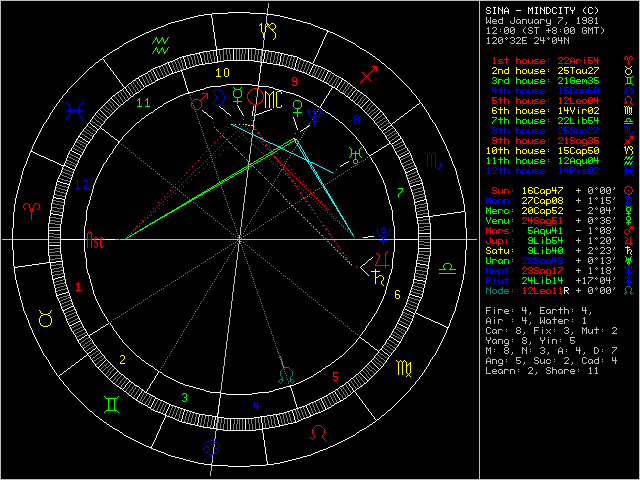
Task: Click the red Mars symbol inside the wheel
Action: click(x=199, y=101)
